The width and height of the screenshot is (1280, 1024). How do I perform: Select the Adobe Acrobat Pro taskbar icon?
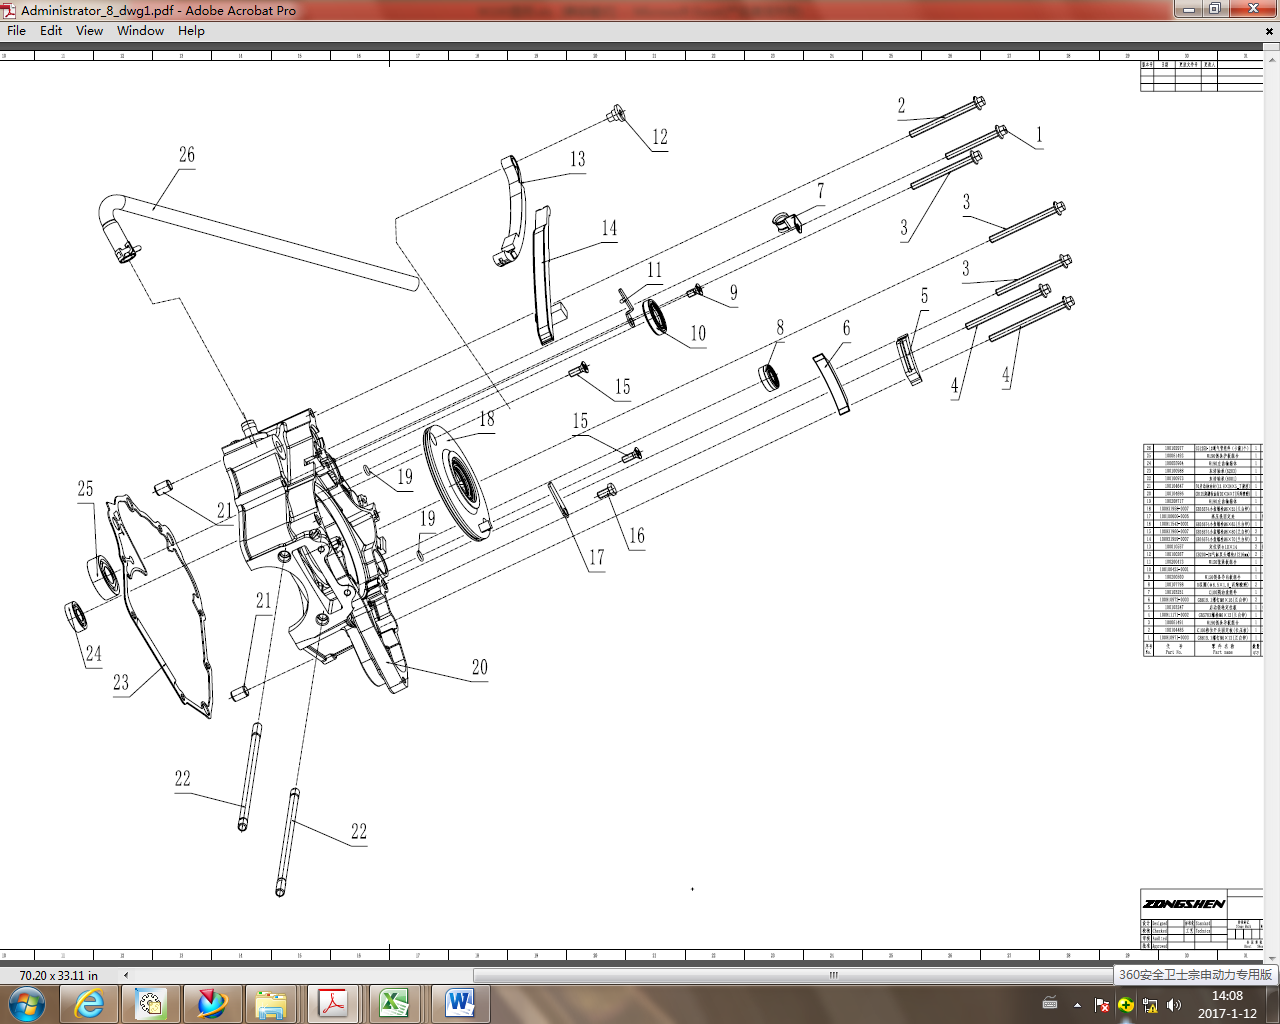pos(333,1003)
